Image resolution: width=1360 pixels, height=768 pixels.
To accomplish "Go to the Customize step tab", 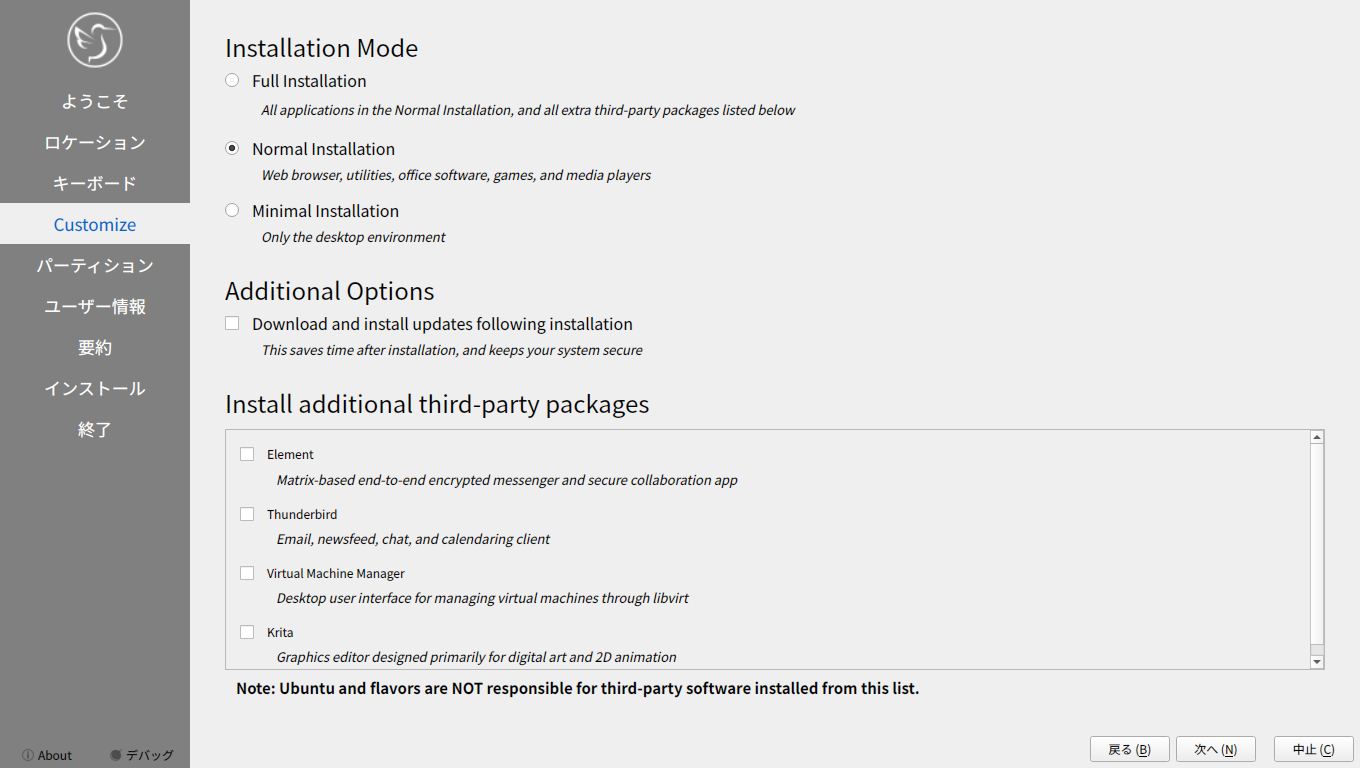I will pos(95,224).
